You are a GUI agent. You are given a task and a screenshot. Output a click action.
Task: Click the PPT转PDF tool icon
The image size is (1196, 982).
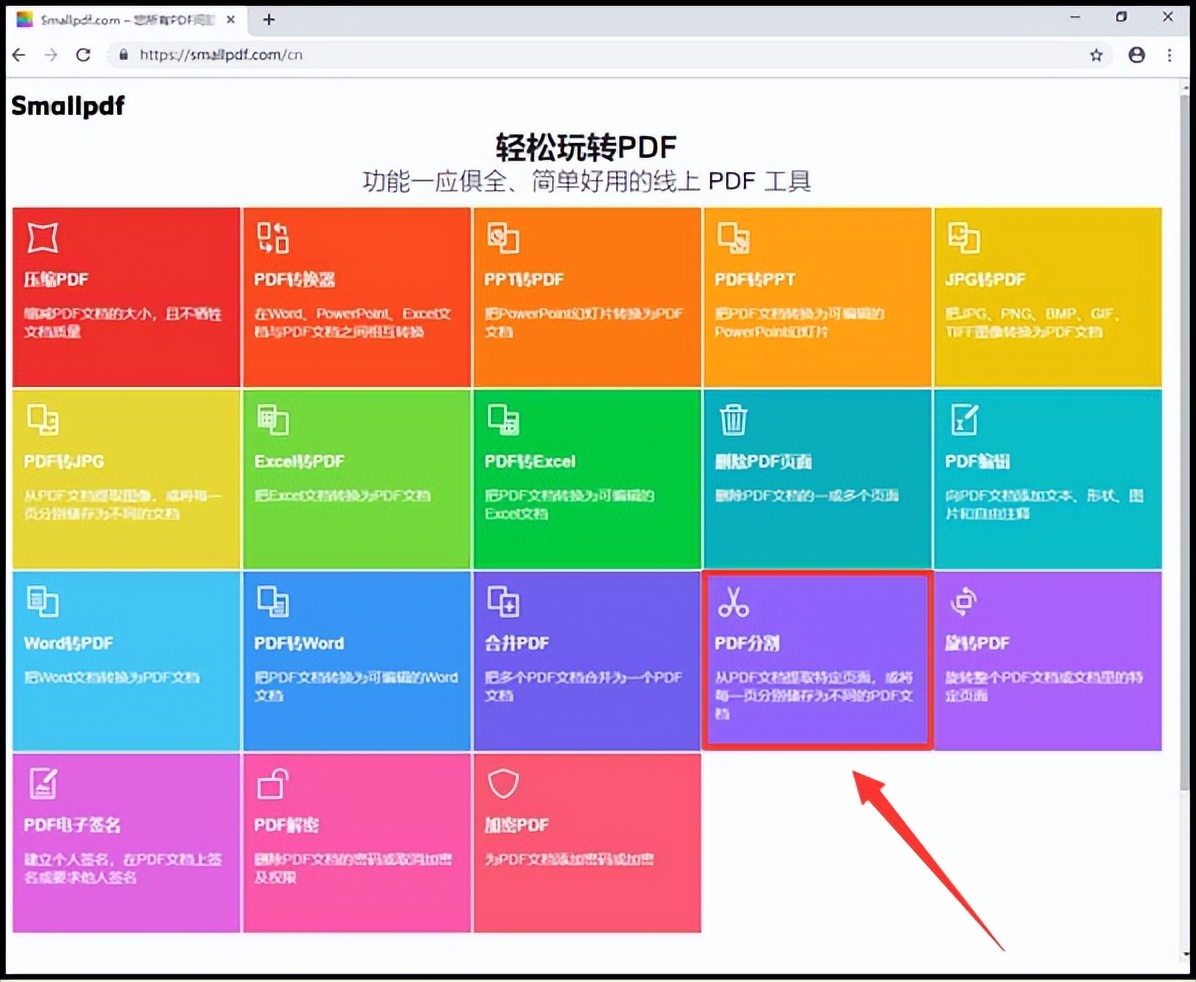click(502, 239)
